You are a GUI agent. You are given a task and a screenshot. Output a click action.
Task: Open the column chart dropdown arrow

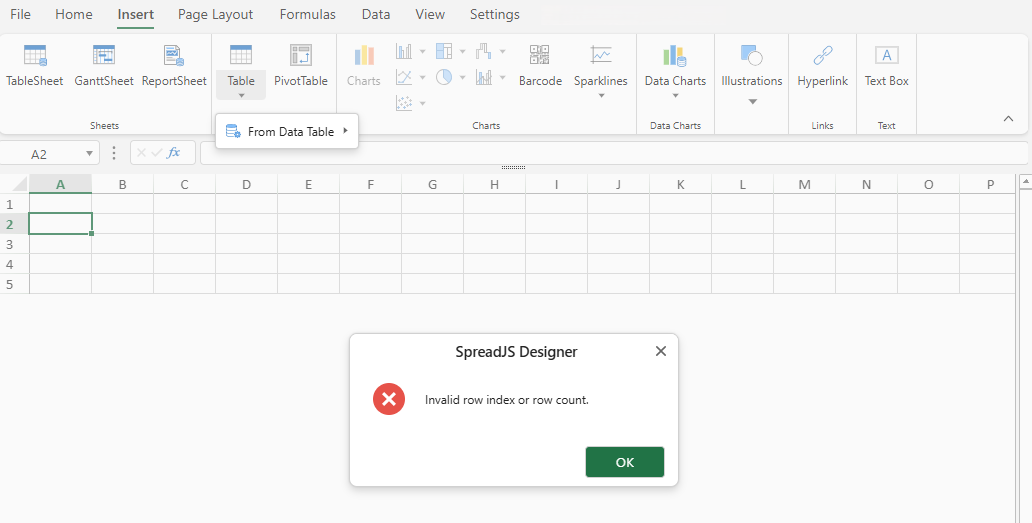pos(423,51)
